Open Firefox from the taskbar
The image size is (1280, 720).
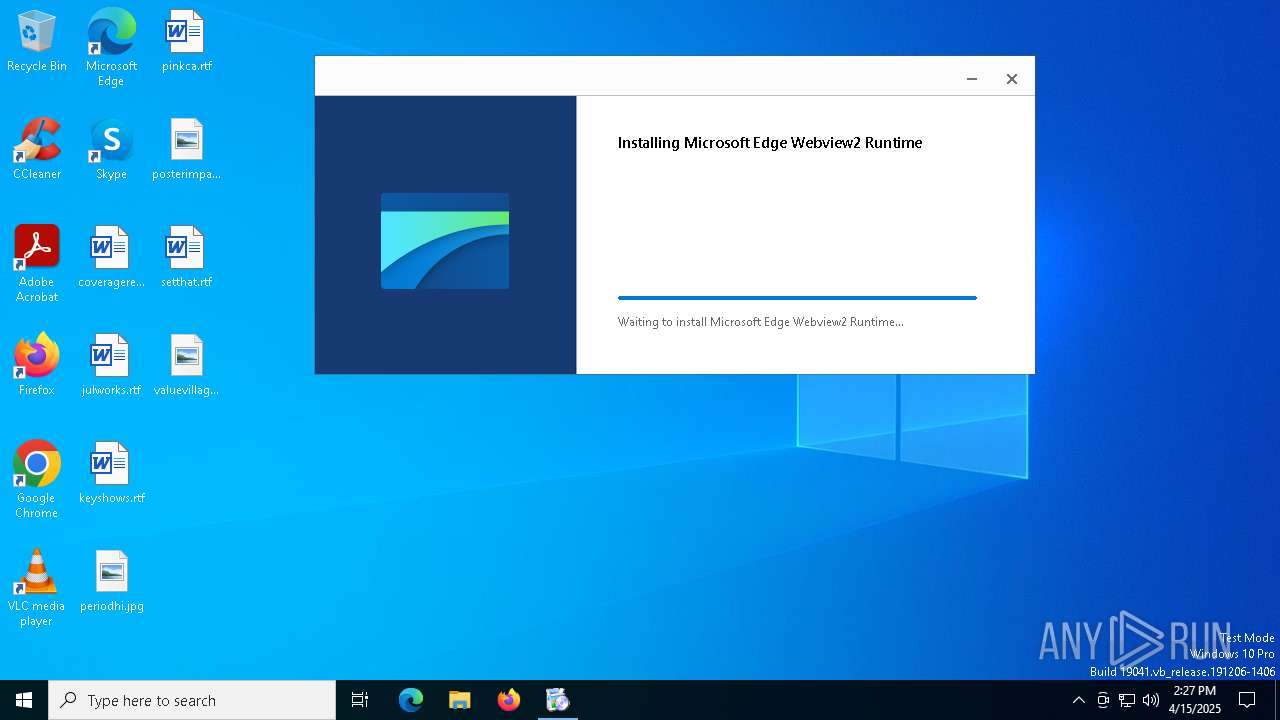[509, 700]
